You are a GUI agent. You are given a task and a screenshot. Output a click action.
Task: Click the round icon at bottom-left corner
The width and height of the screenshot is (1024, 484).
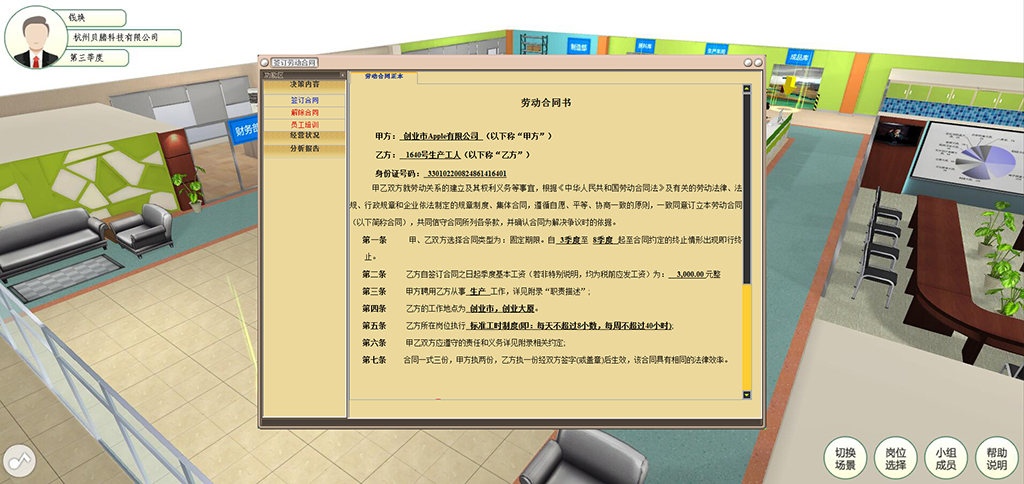tap(18, 462)
